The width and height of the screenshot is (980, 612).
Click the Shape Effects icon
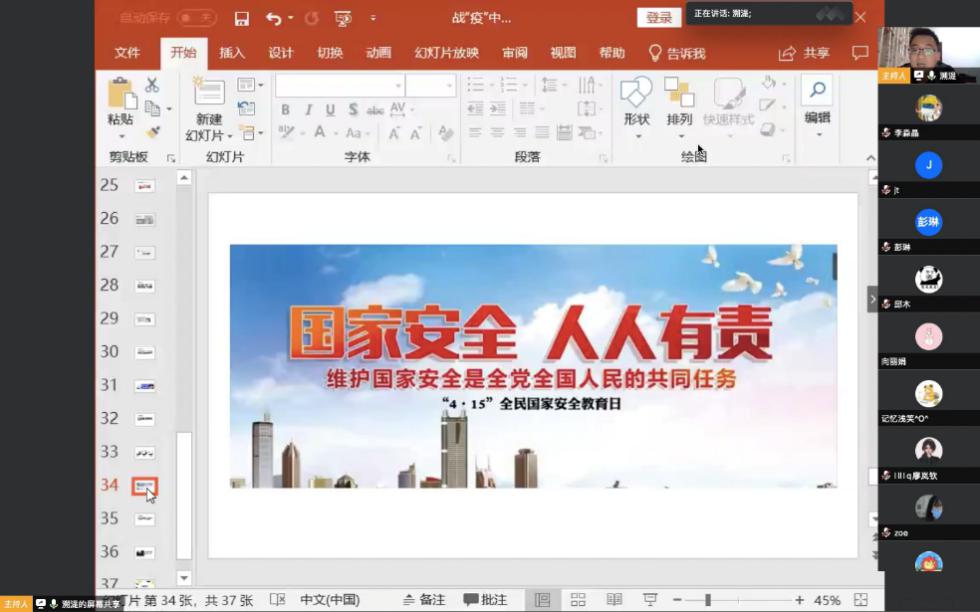tap(768, 129)
